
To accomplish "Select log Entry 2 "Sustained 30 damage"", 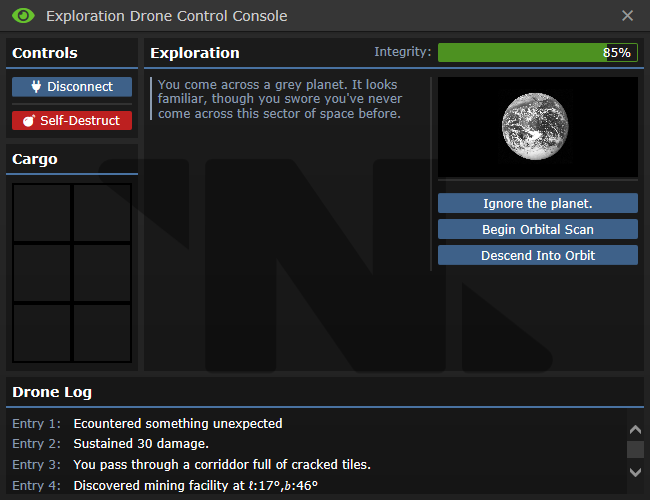I will click(x=141, y=444).
